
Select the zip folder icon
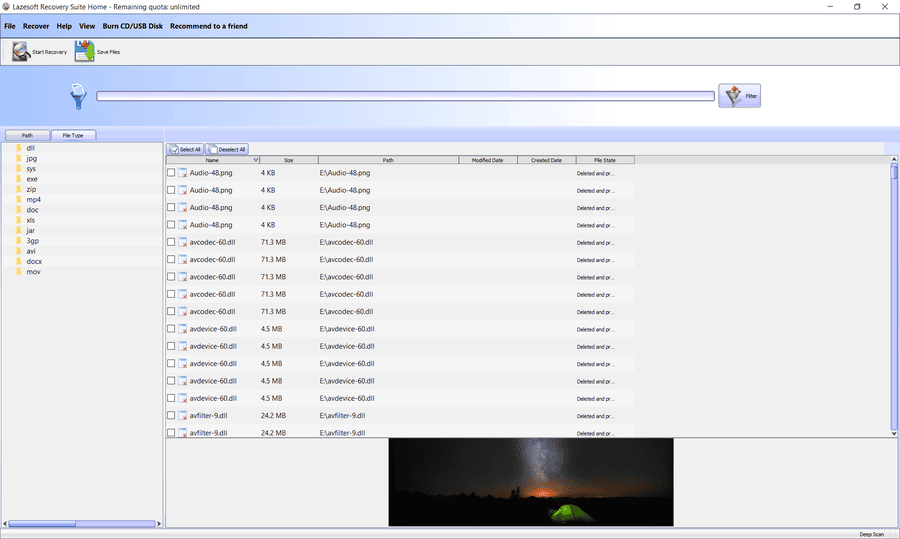(x=18, y=189)
